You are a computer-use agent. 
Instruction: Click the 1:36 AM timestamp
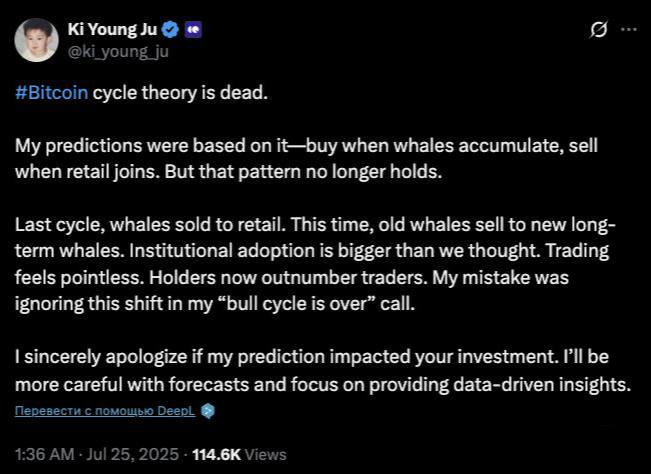45,454
